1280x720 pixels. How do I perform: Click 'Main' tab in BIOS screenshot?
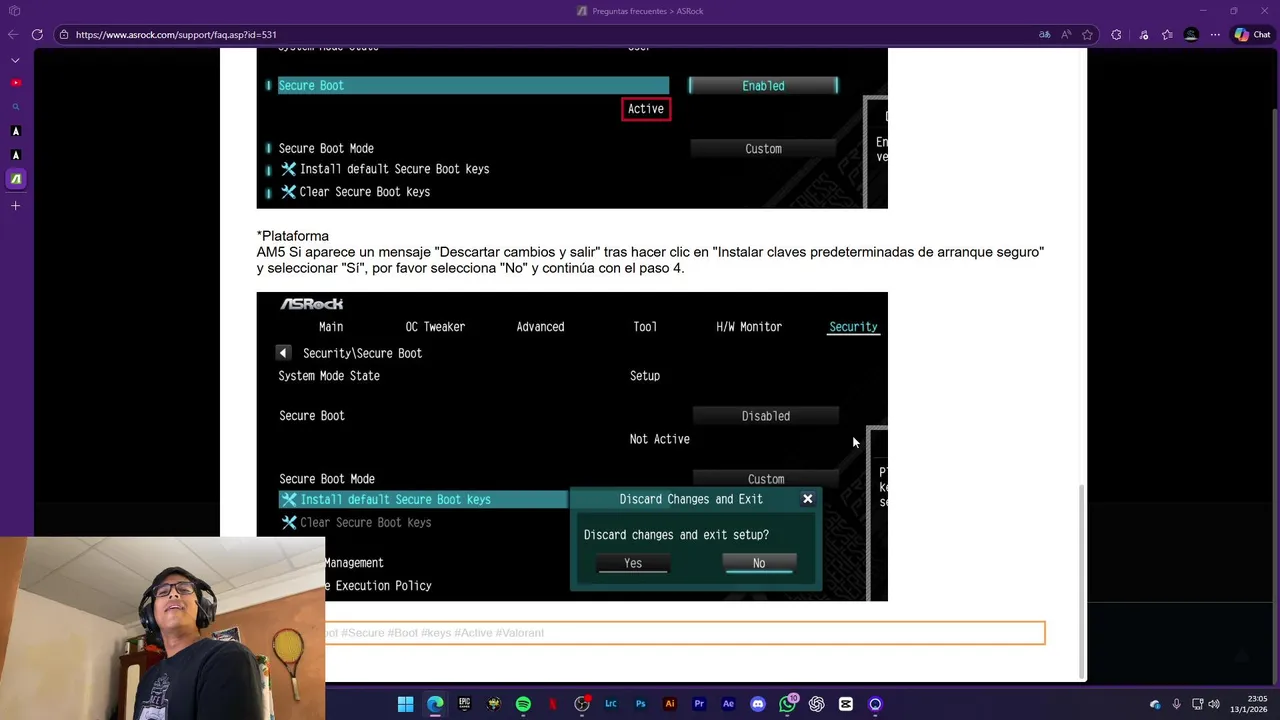[331, 327]
